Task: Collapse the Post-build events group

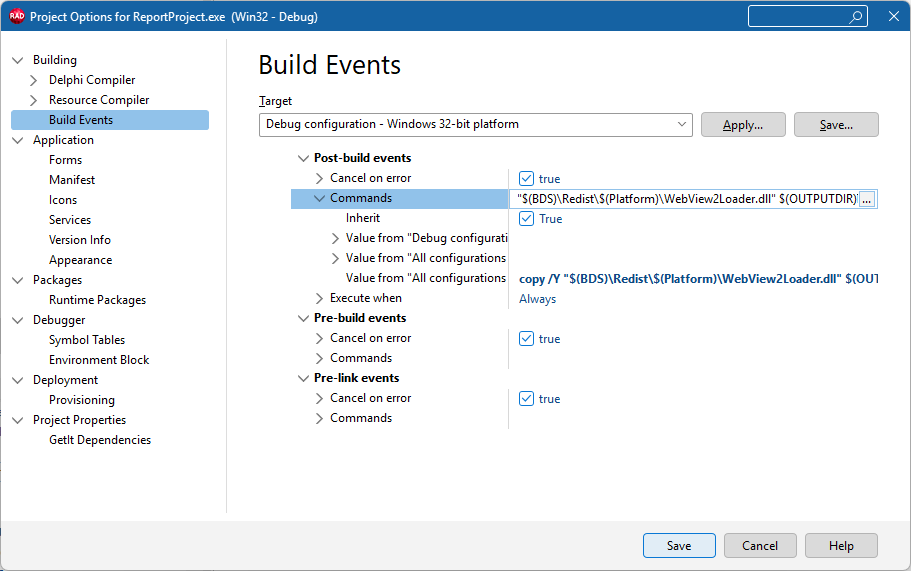Action: pyautogui.click(x=303, y=158)
